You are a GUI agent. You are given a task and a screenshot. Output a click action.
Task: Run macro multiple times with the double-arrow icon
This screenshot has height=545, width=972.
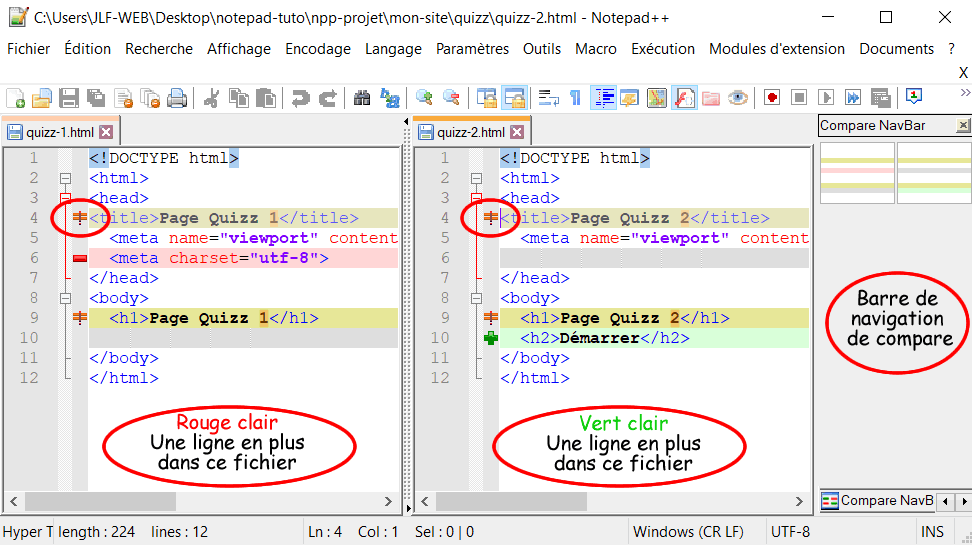tap(853, 98)
